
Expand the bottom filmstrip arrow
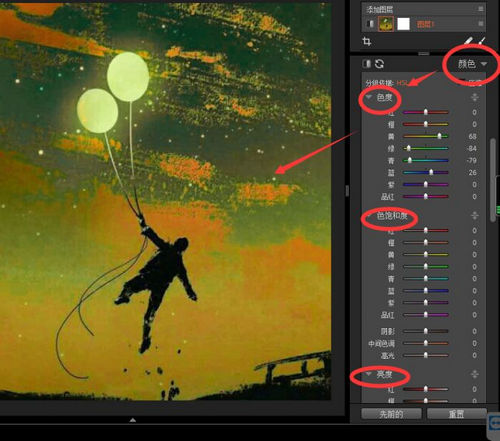coord(133,420)
